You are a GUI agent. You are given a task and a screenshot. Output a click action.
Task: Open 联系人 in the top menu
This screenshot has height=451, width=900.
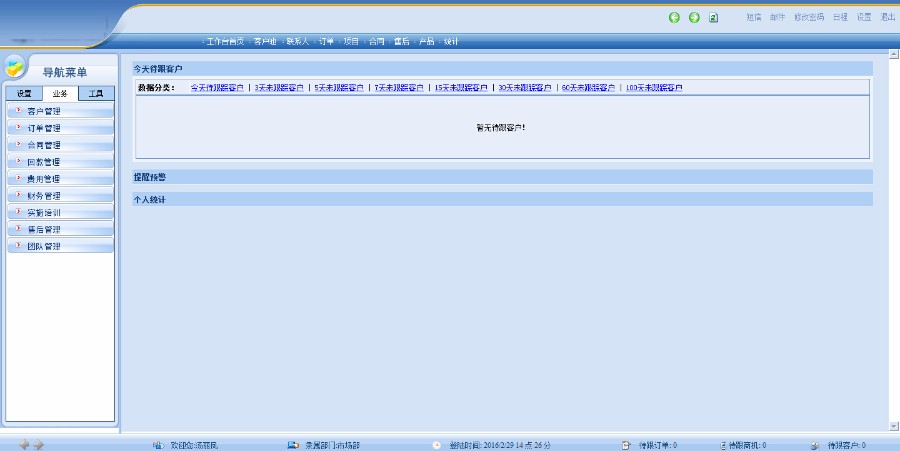tap(298, 41)
